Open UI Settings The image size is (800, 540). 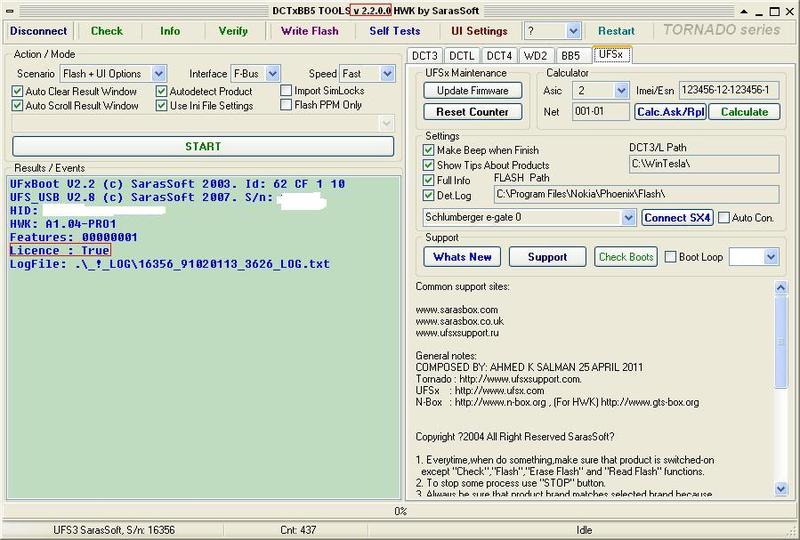[479, 31]
